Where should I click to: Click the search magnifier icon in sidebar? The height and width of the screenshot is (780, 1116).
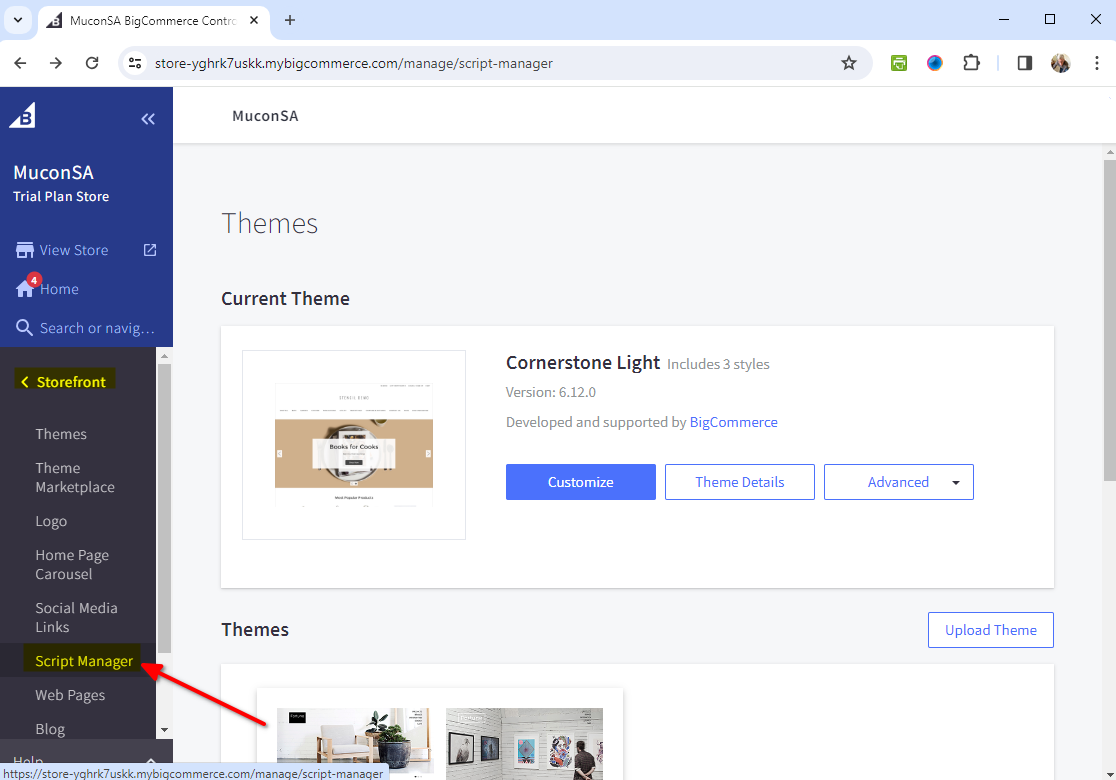[x=25, y=328]
